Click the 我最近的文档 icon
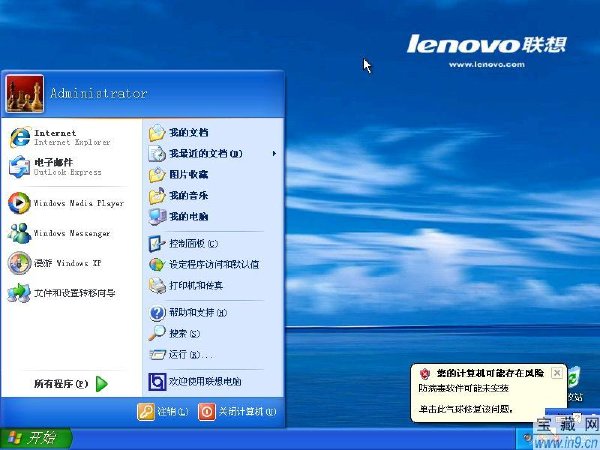 pos(157,154)
